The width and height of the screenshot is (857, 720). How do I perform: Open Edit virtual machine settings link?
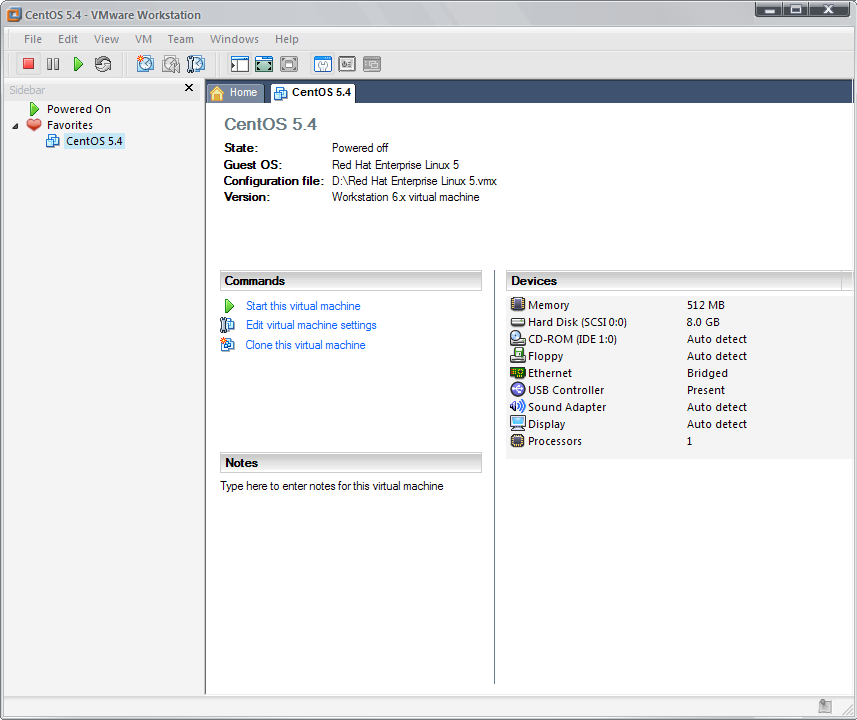(311, 325)
